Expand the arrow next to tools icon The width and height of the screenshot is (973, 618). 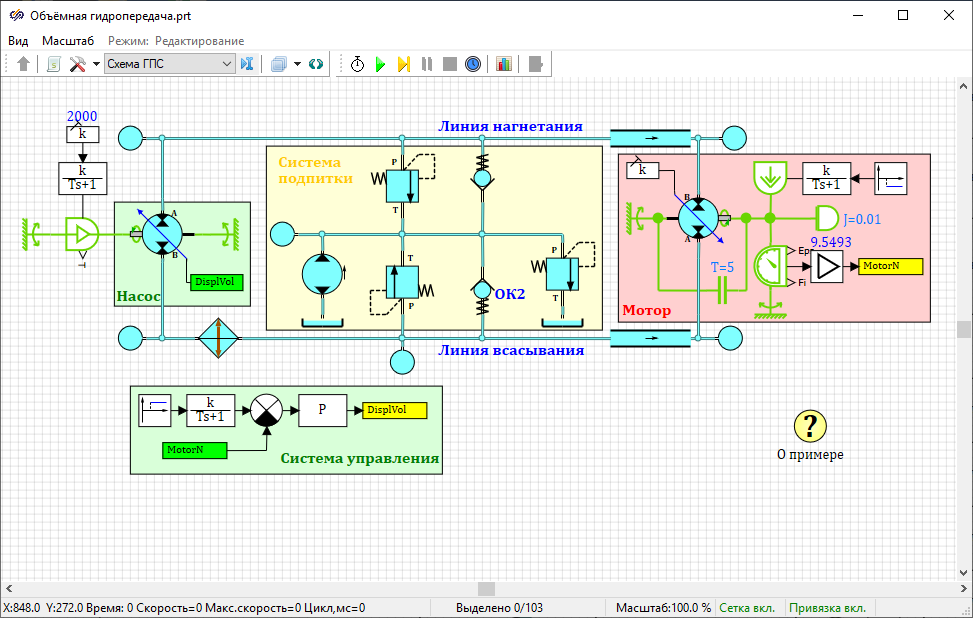96,64
